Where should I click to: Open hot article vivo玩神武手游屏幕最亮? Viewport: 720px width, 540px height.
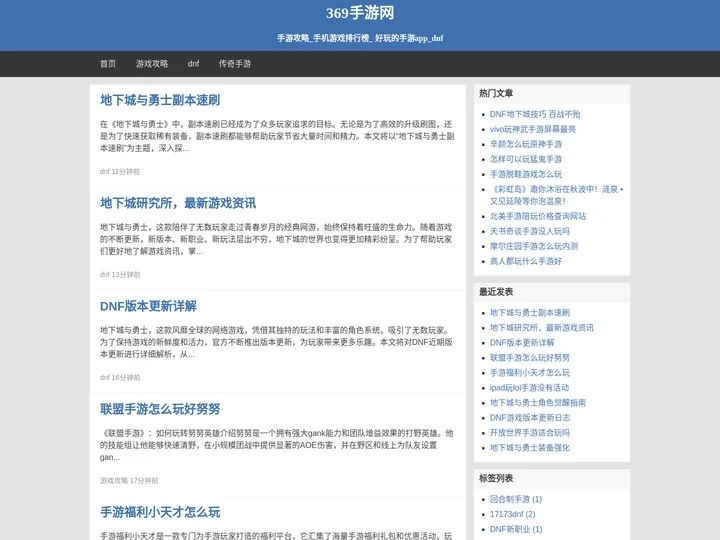(533, 129)
